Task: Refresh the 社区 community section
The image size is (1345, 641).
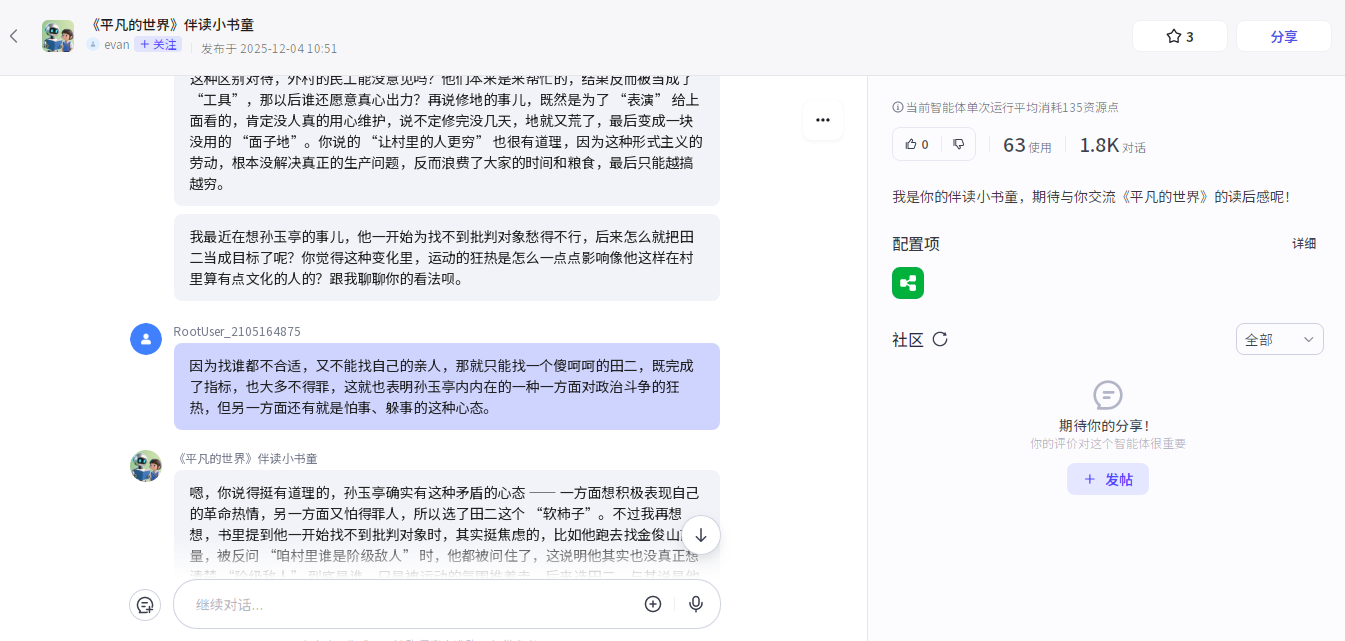Action: pyautogui.click(x=940, y=339)
